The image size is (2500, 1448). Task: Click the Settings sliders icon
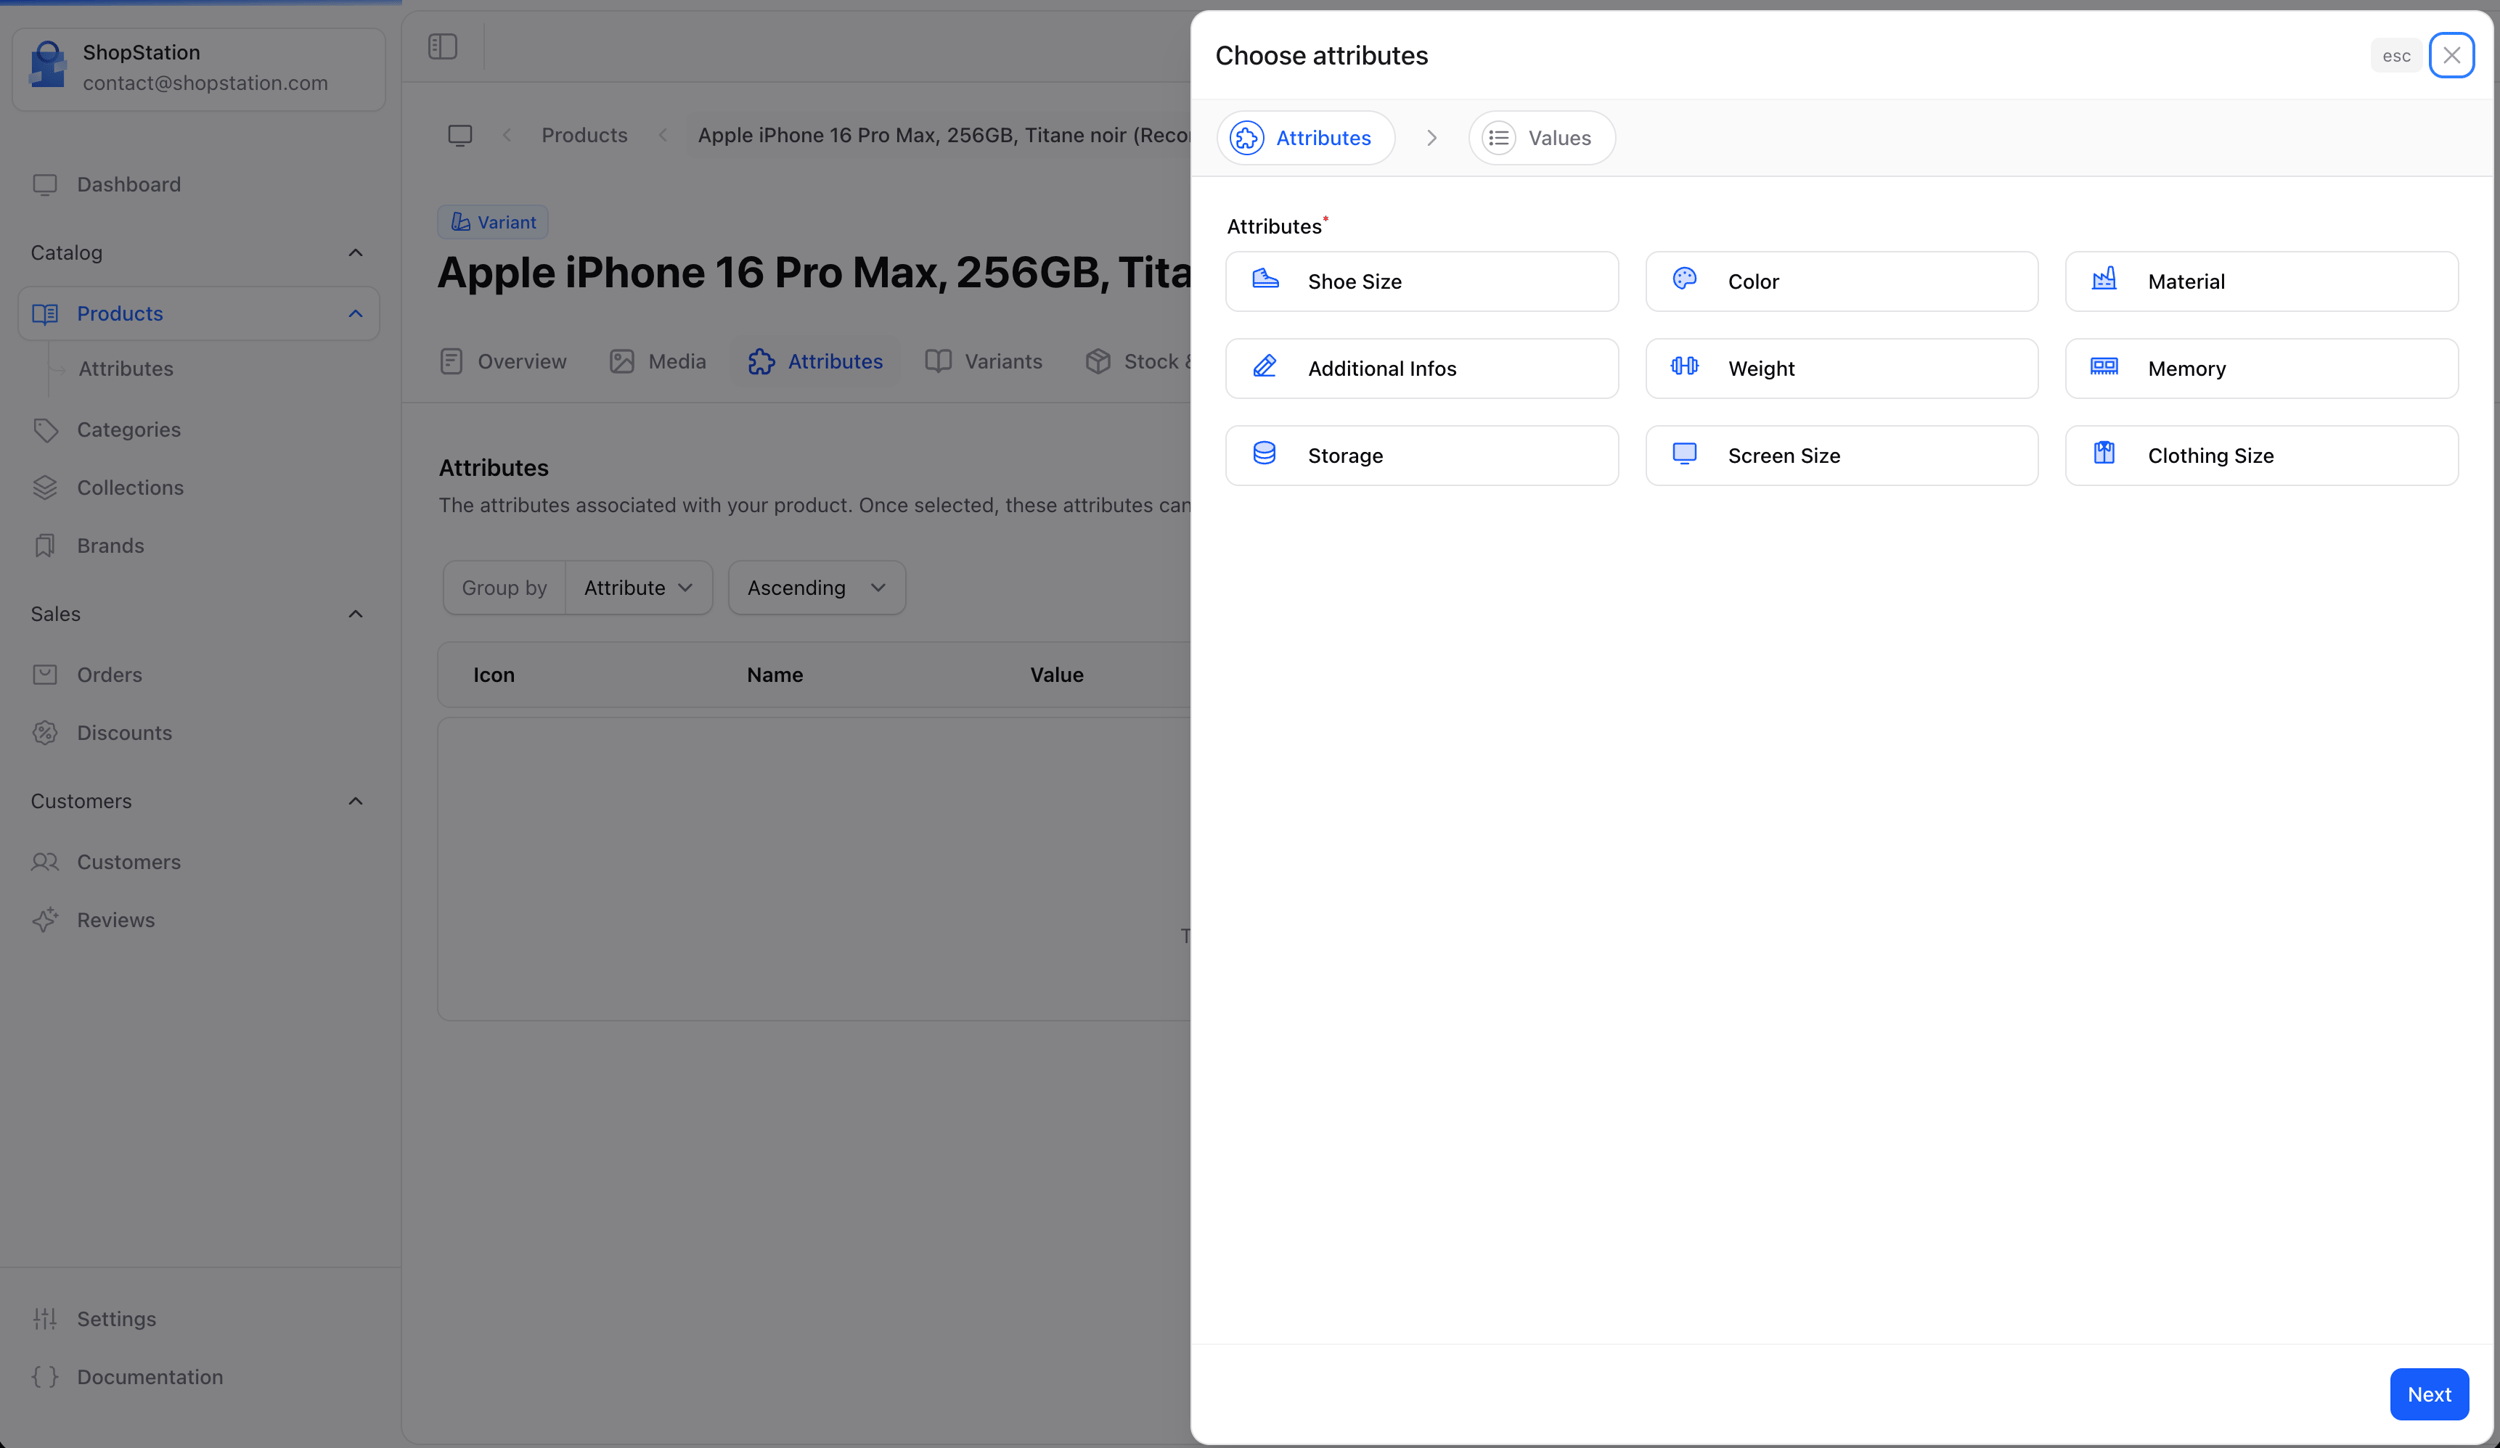tap(44, 1318)
